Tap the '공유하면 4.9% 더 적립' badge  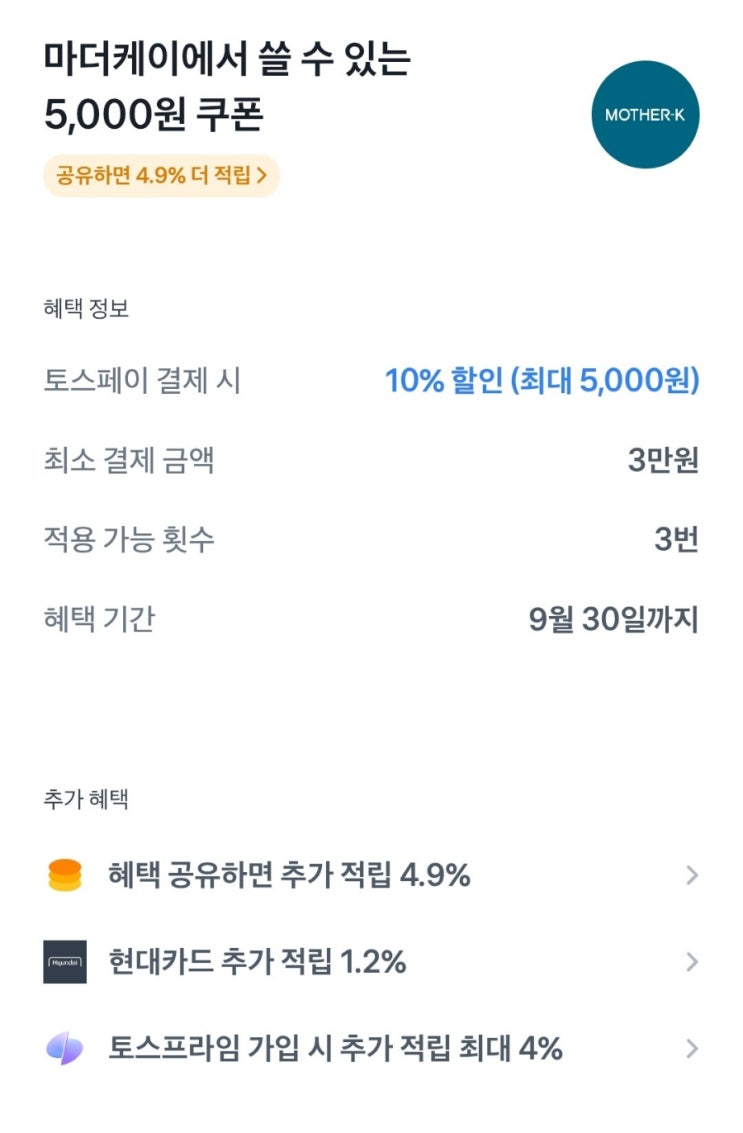tap(160, 175)
